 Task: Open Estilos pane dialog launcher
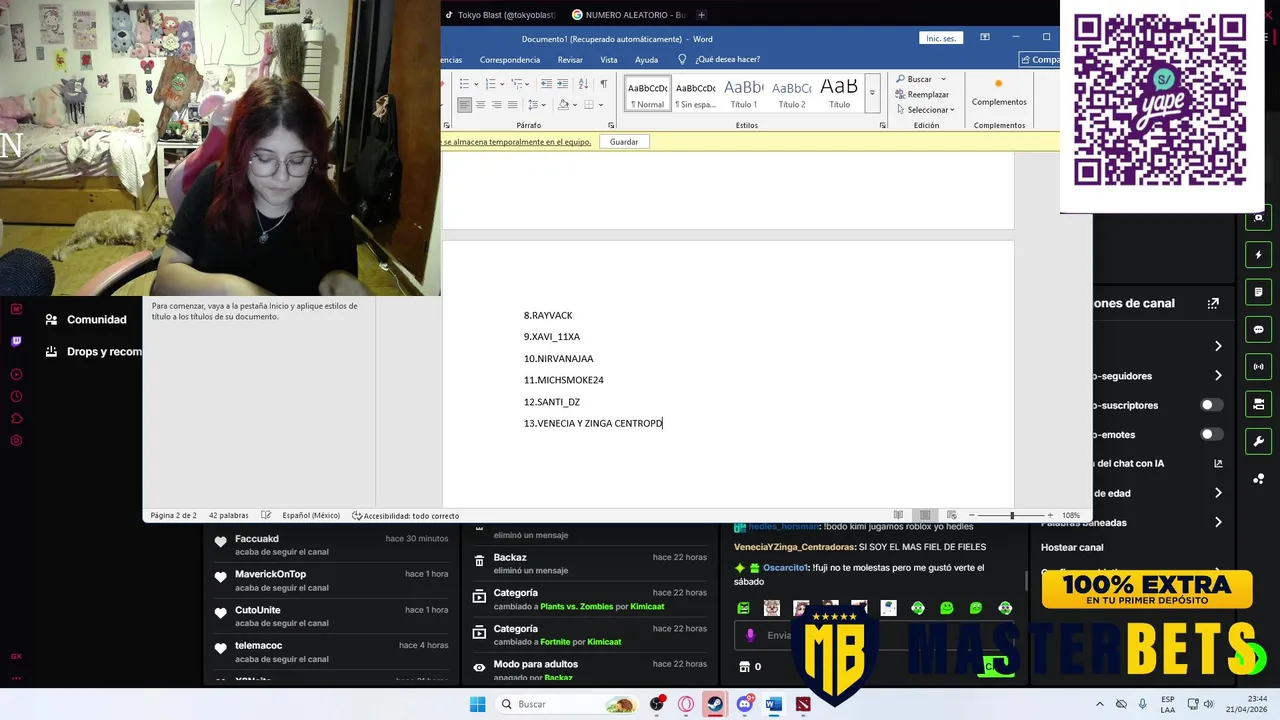tap(882, 125)
